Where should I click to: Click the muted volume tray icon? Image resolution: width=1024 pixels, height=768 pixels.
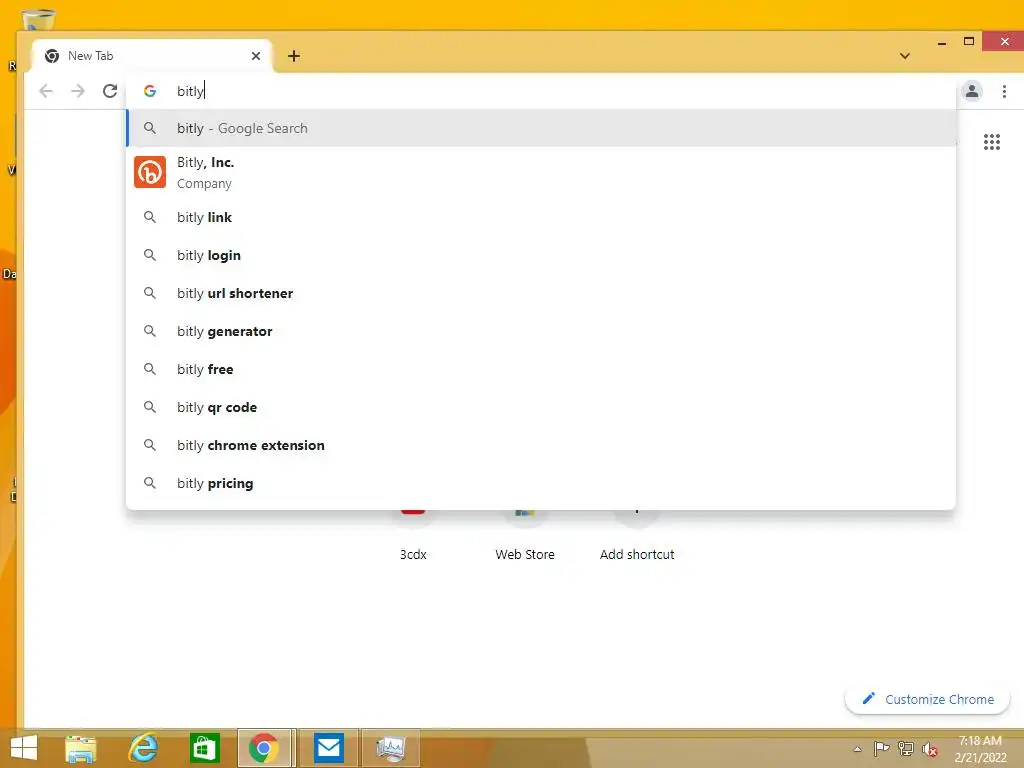click(x=930, y=749)
